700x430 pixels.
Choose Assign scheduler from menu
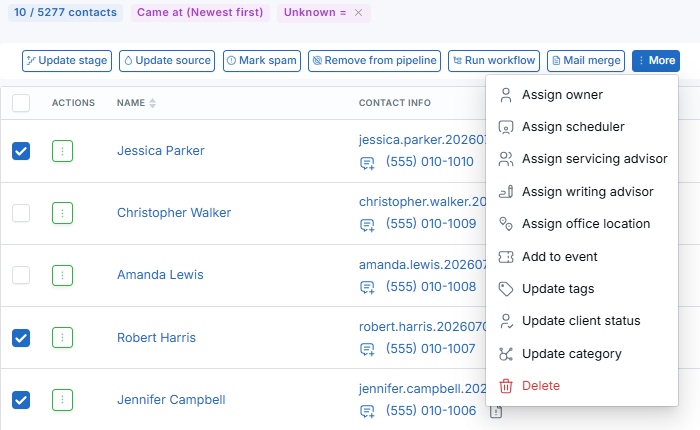point(582,127)
